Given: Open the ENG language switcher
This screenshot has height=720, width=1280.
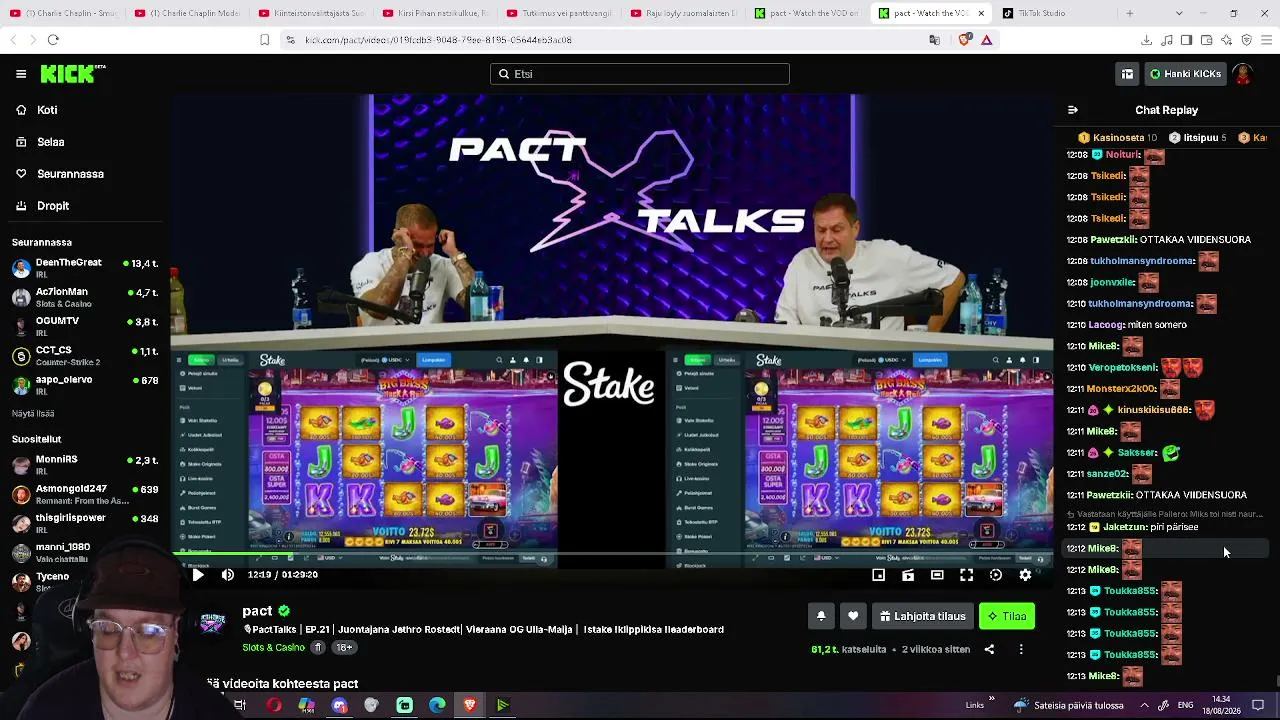Looking at the screenshot, I should (x=1185, y=705).
